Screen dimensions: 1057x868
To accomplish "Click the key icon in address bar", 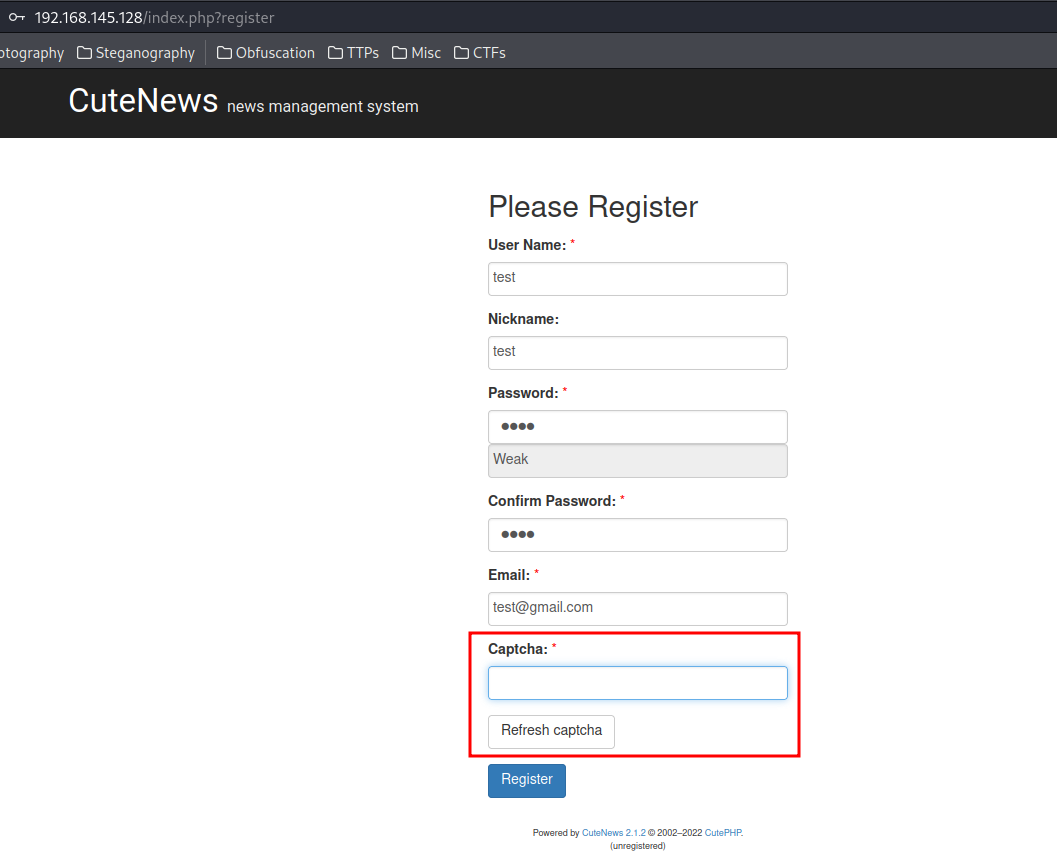I will (16, 18).
